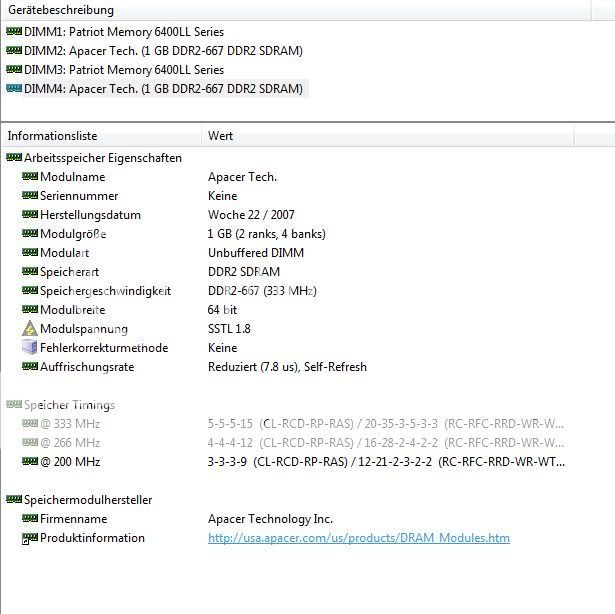
Task: Select the Auffrischungsrate label
Action: [x=87, y=367]
